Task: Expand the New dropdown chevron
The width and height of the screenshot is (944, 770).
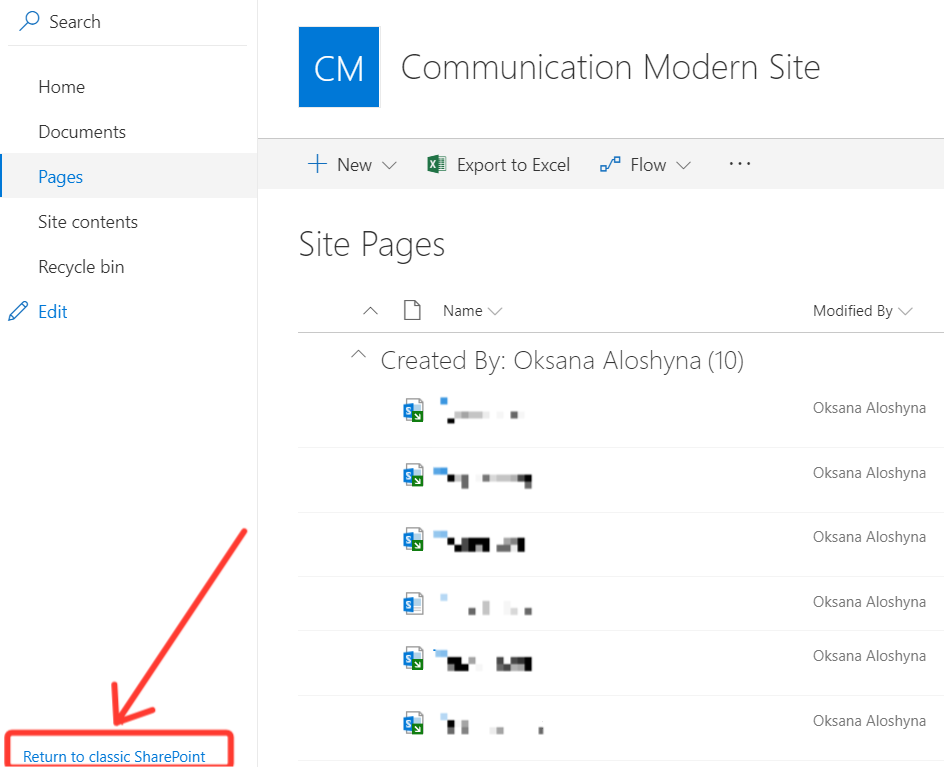Action: pos(390,165)
